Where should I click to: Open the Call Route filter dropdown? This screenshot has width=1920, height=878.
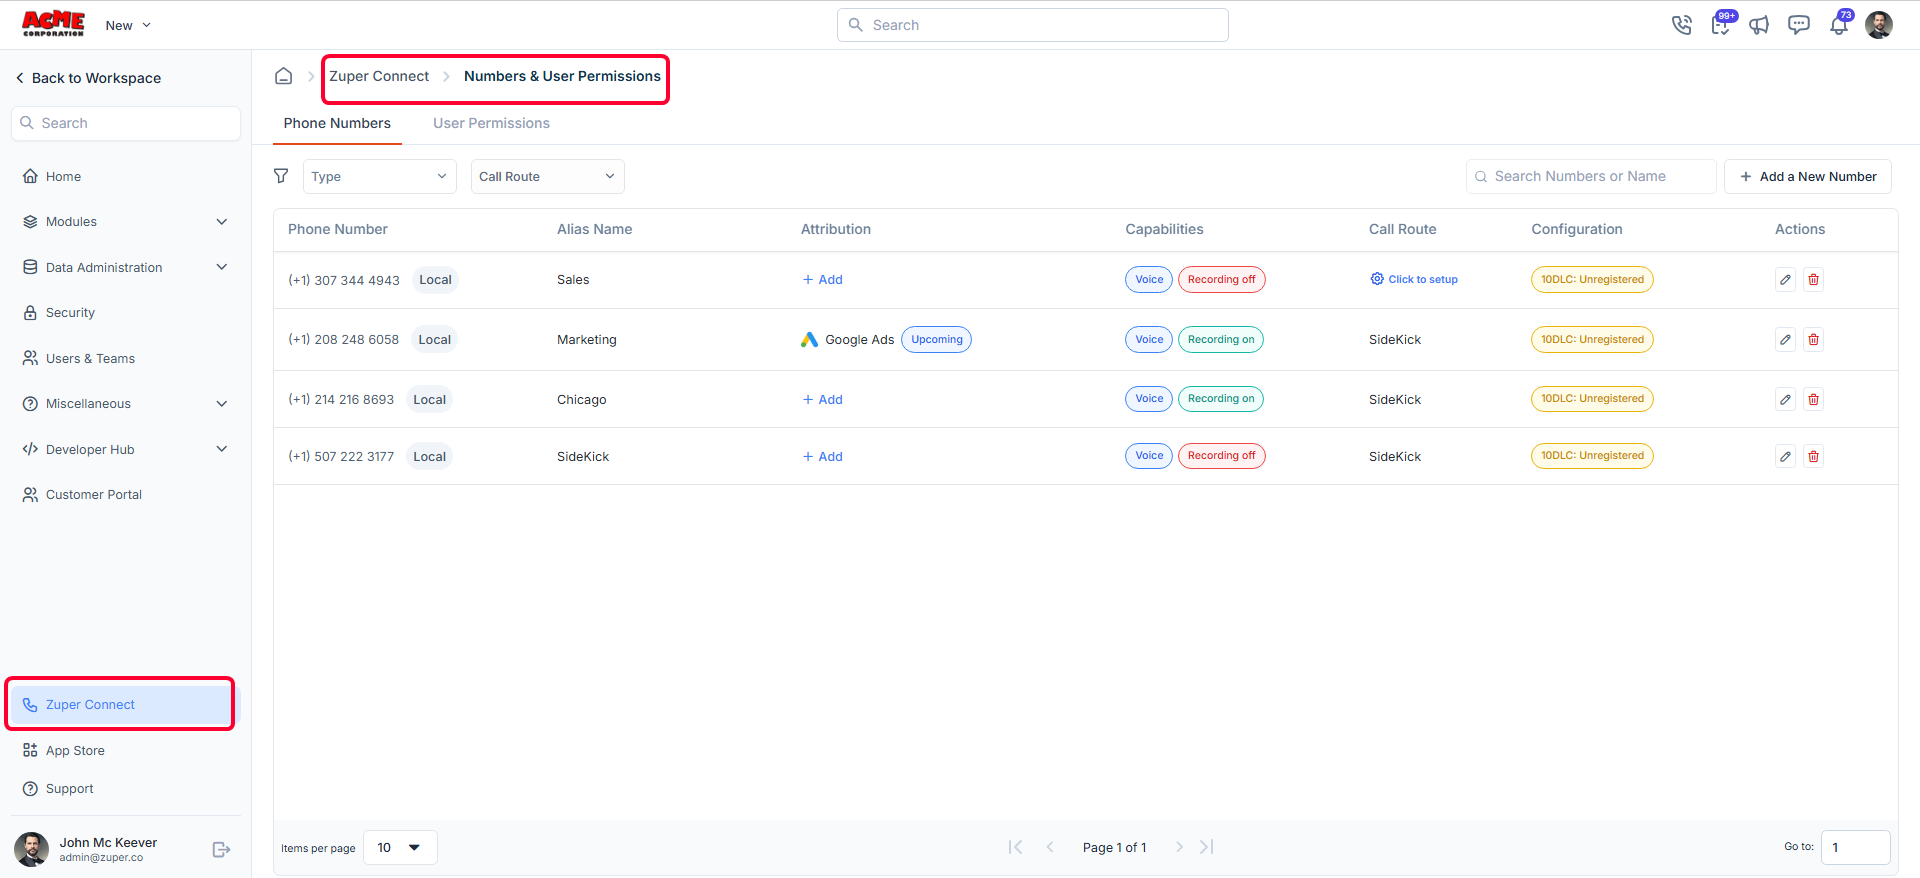(x=548, y=177)
